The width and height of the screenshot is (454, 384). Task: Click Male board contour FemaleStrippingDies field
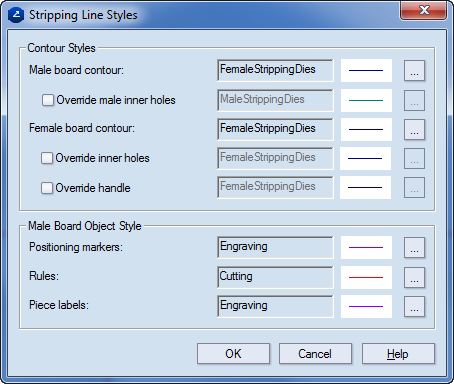(275, 70)
